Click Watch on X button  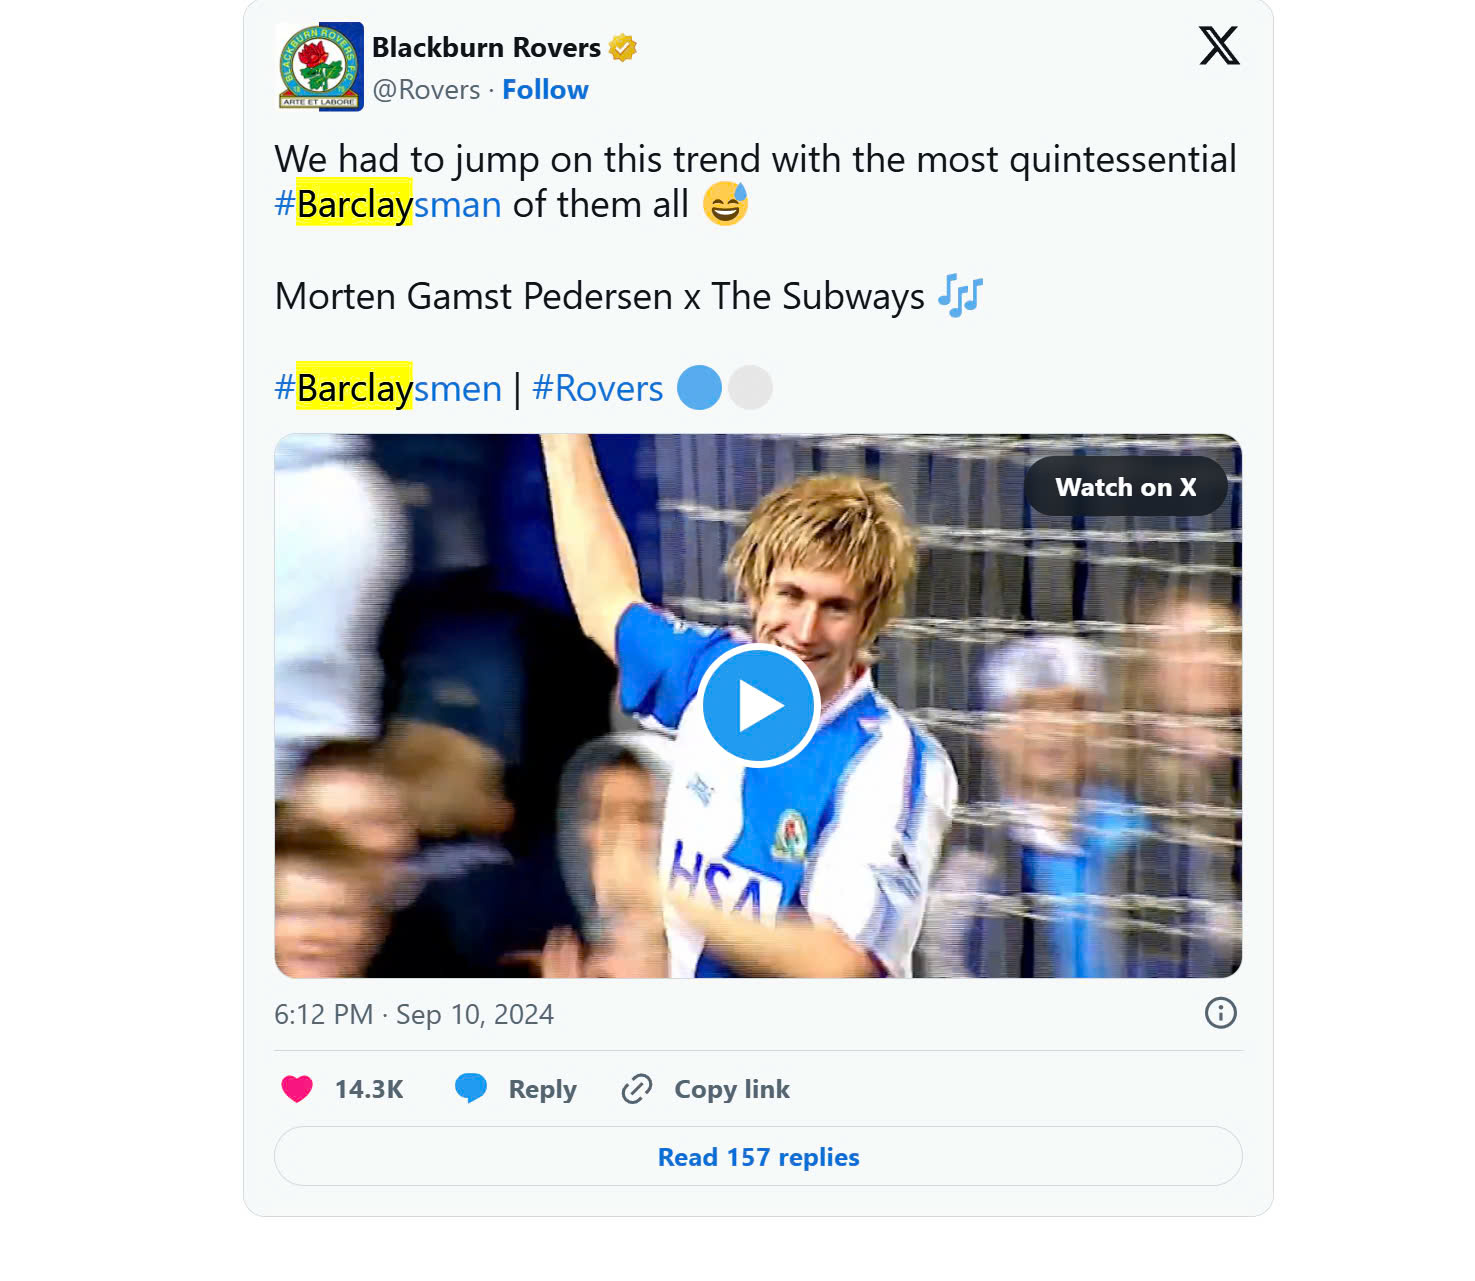coord(1125,487)
